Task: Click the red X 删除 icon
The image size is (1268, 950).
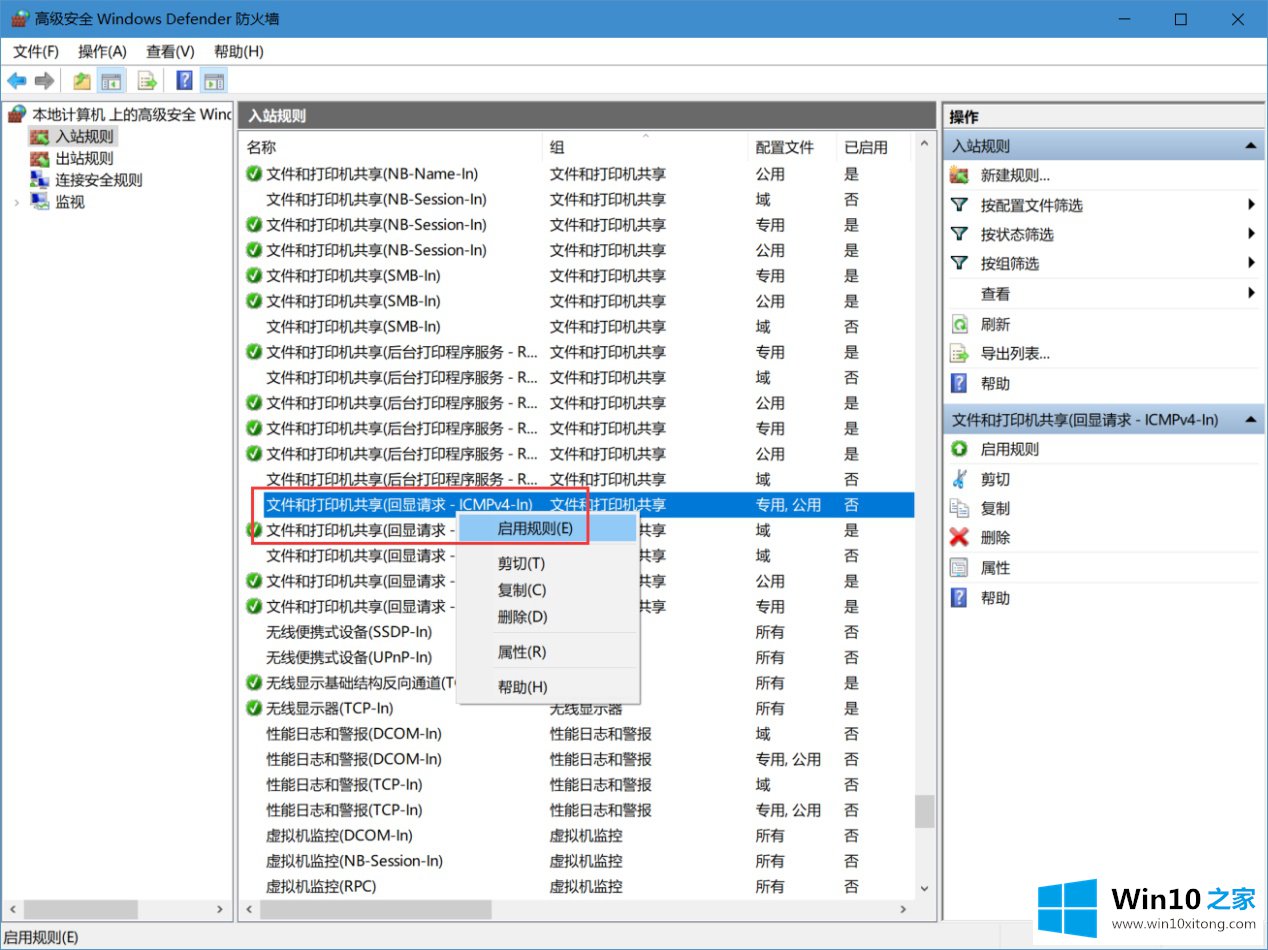Action: coord(960,537)
